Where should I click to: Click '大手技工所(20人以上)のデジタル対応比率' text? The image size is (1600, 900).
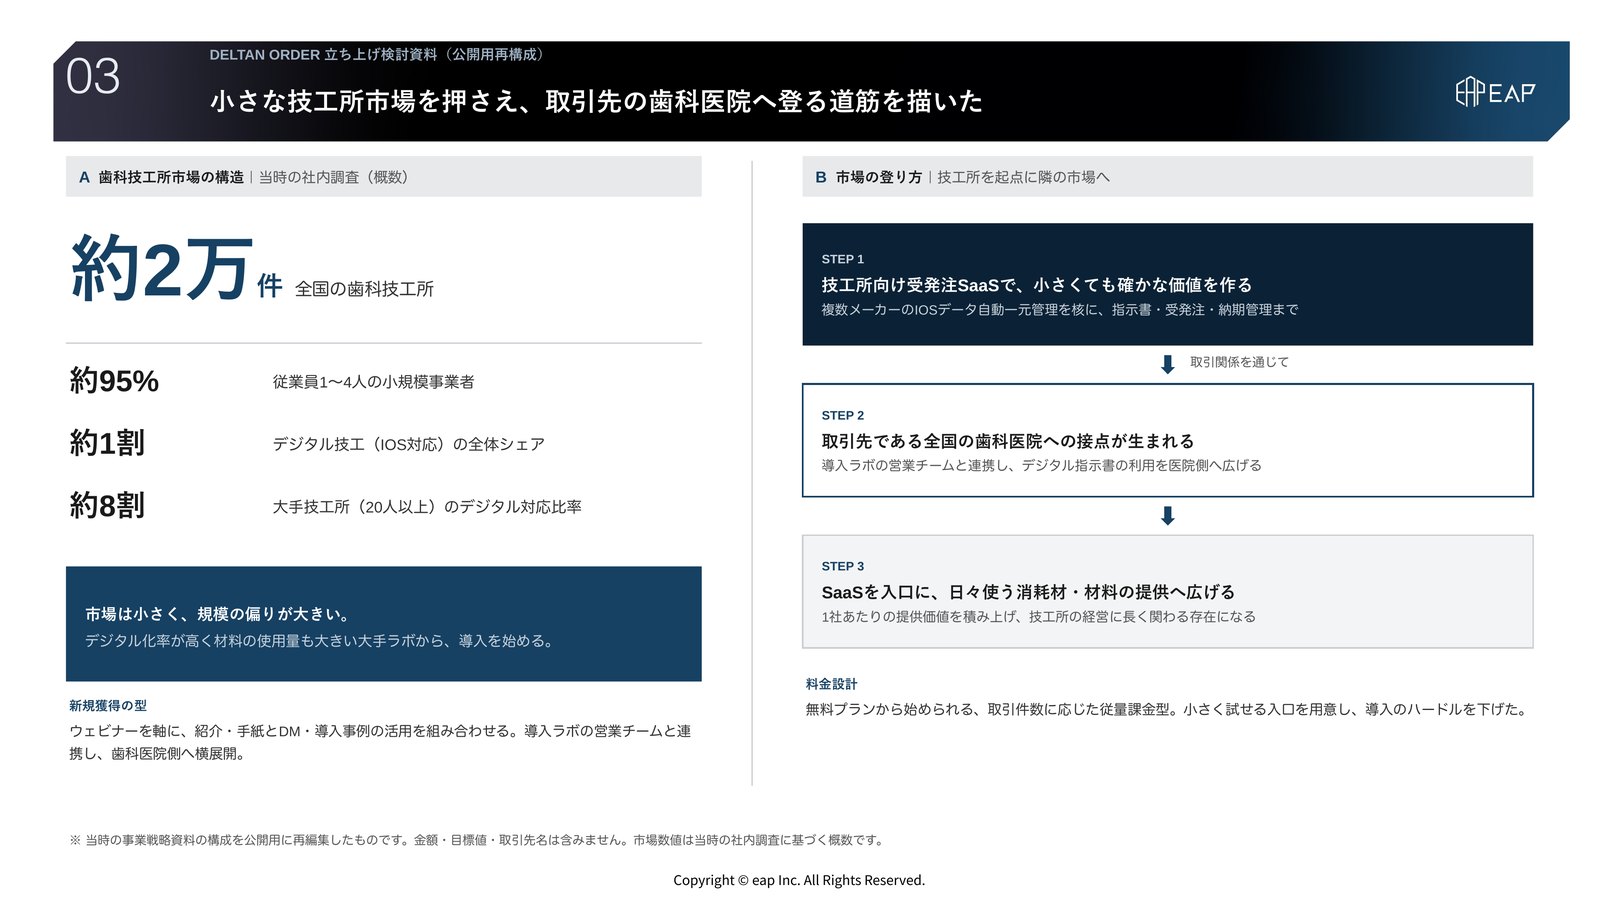tap(427, 507)
